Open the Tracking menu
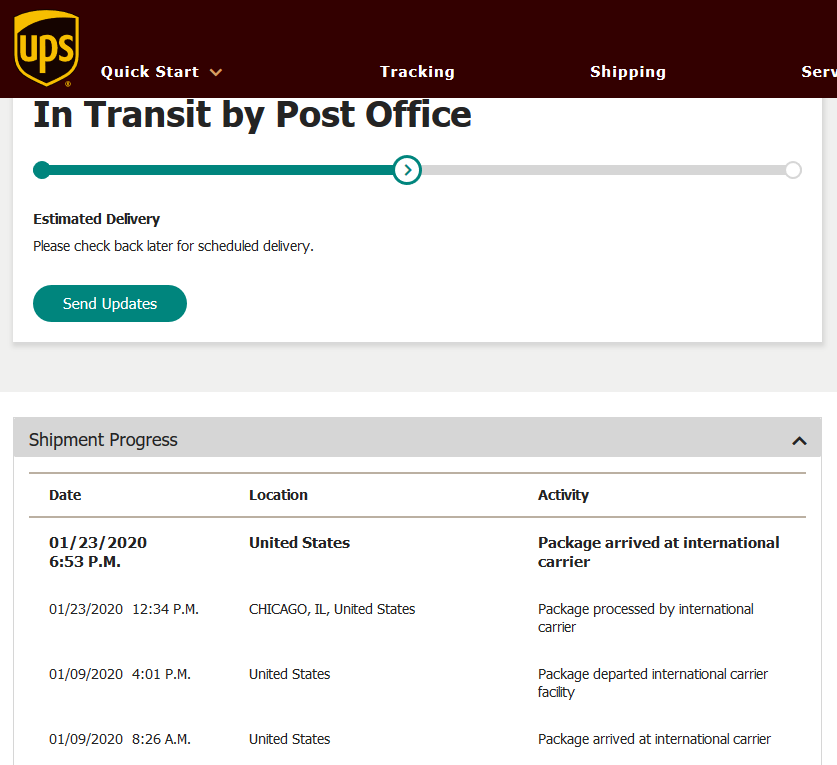 (417, 72)
